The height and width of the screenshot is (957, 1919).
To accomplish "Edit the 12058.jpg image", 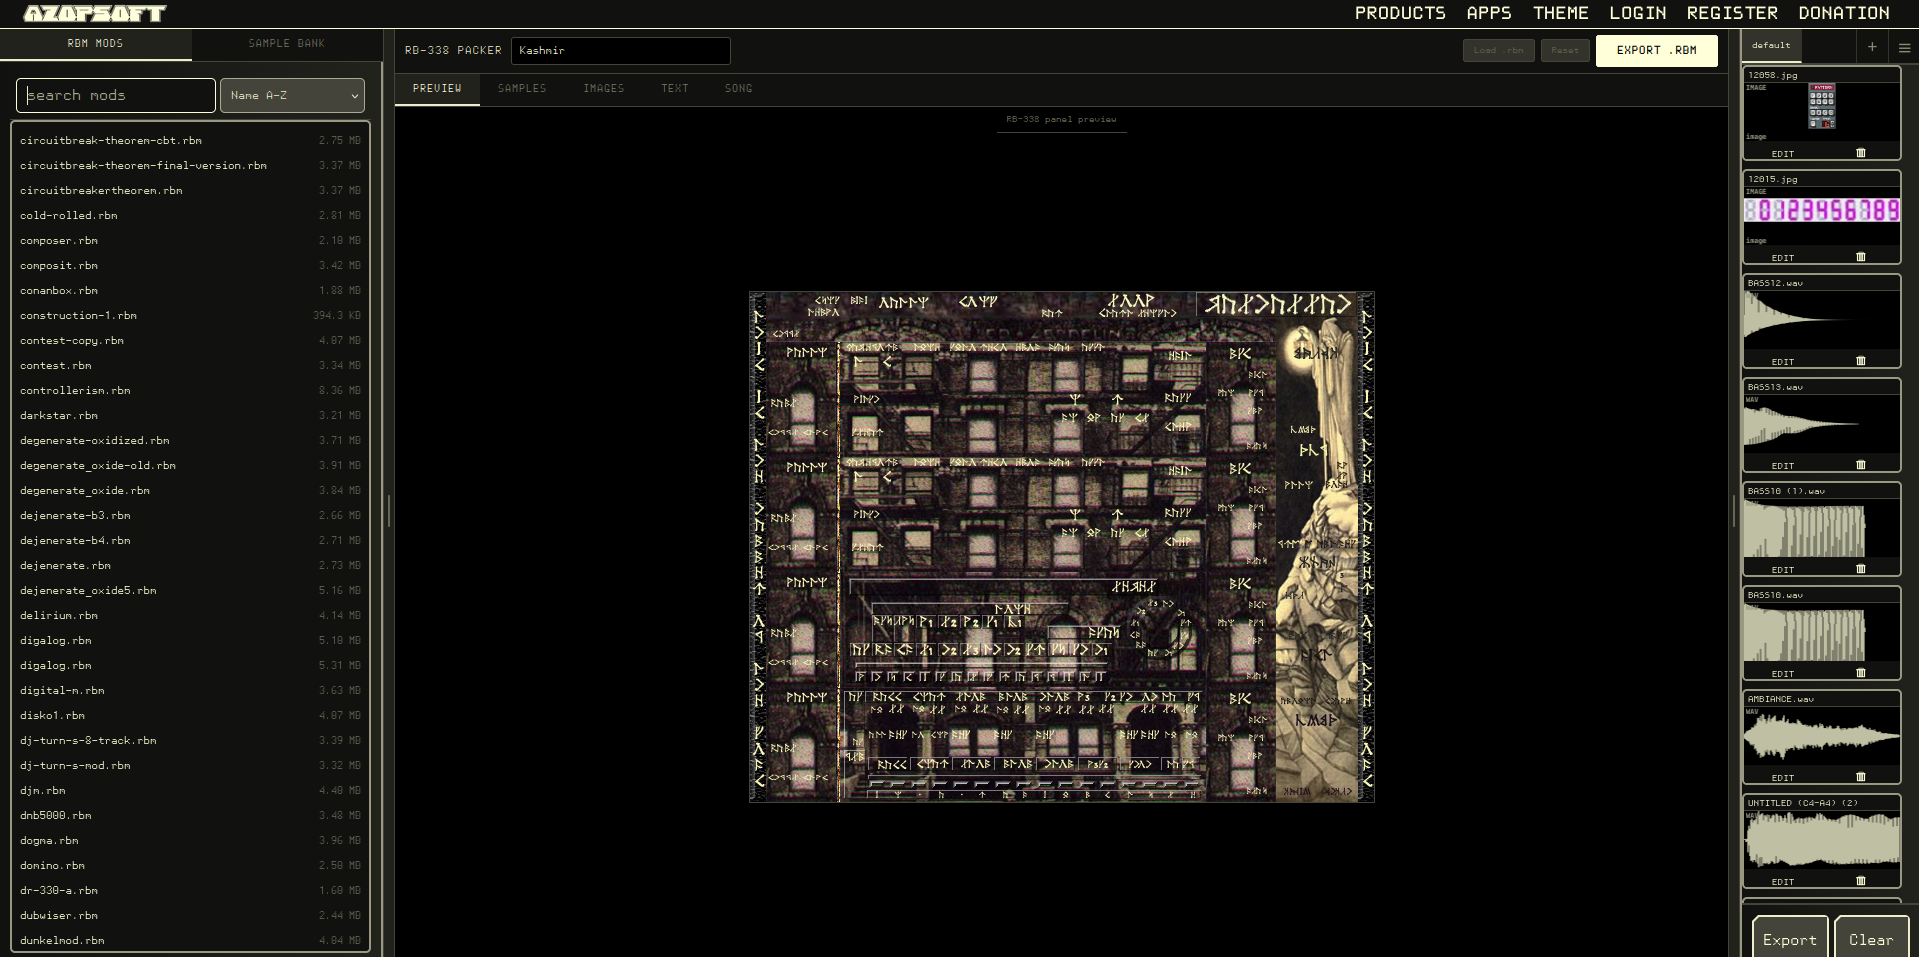I will click(x=1783, y=154).
